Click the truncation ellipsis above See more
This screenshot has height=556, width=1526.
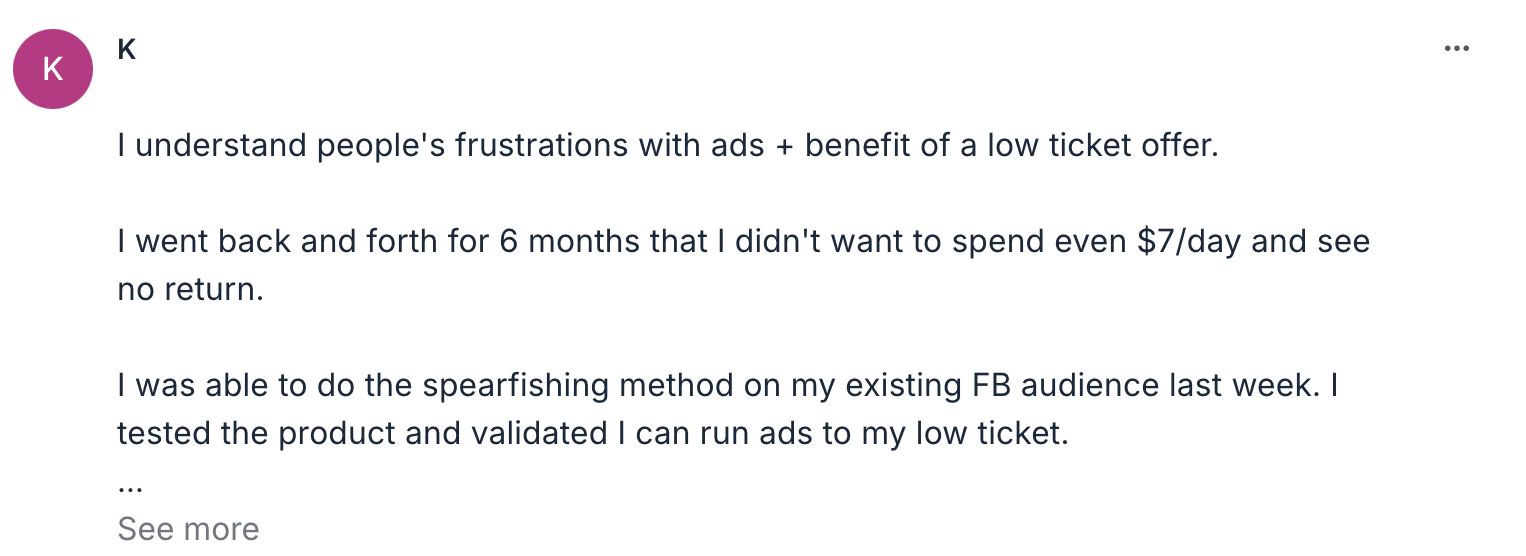[x=130, y=489]
